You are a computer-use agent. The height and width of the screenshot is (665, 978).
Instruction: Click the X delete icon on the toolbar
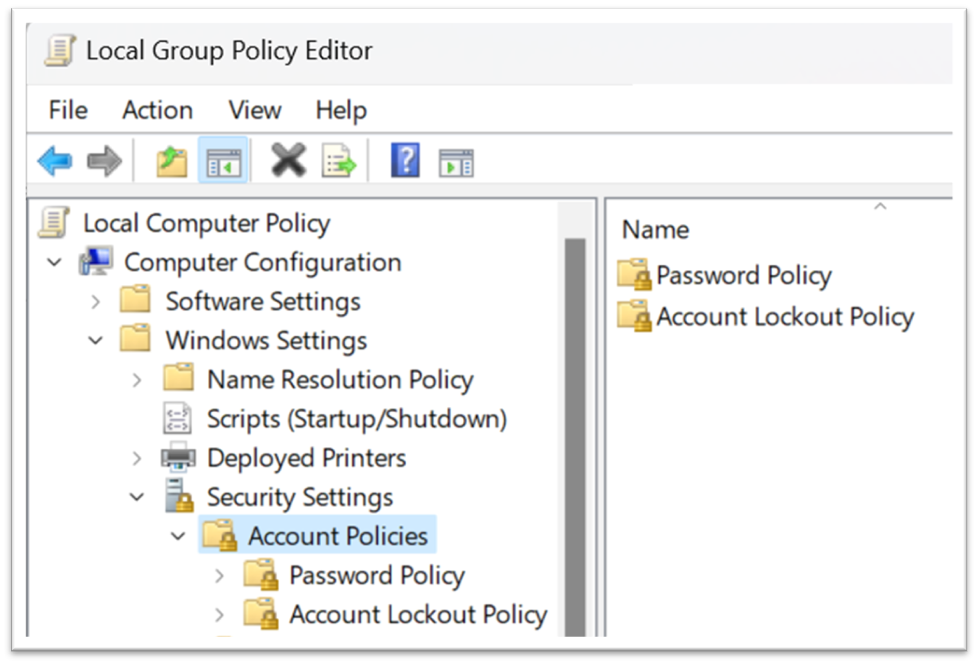point(288,160)
